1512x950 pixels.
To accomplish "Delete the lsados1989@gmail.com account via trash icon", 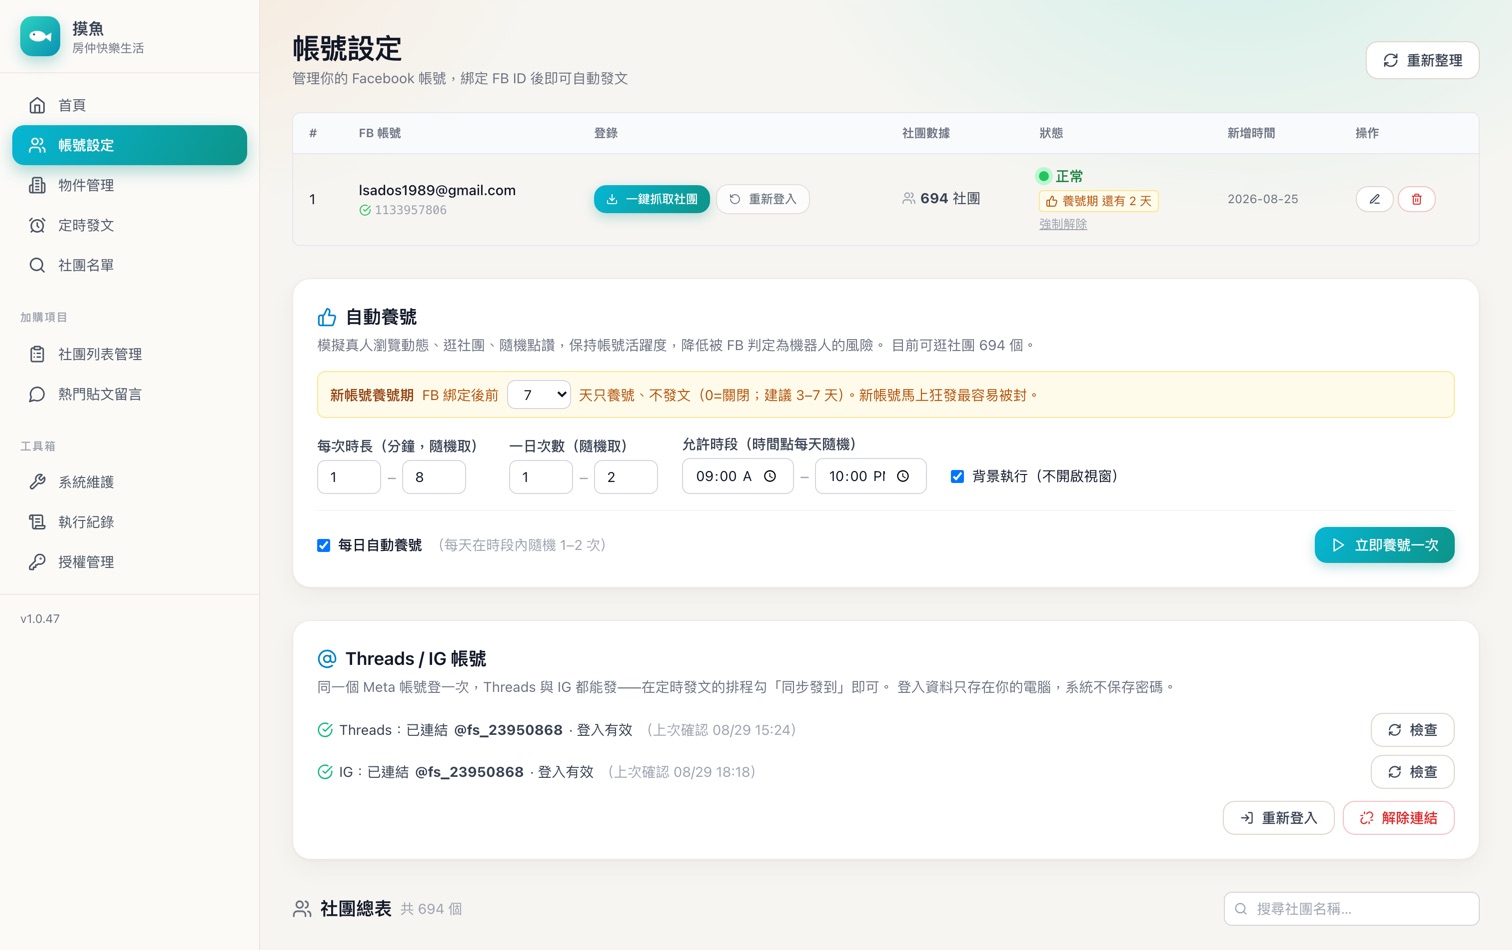I will [x=1416, y=199].
